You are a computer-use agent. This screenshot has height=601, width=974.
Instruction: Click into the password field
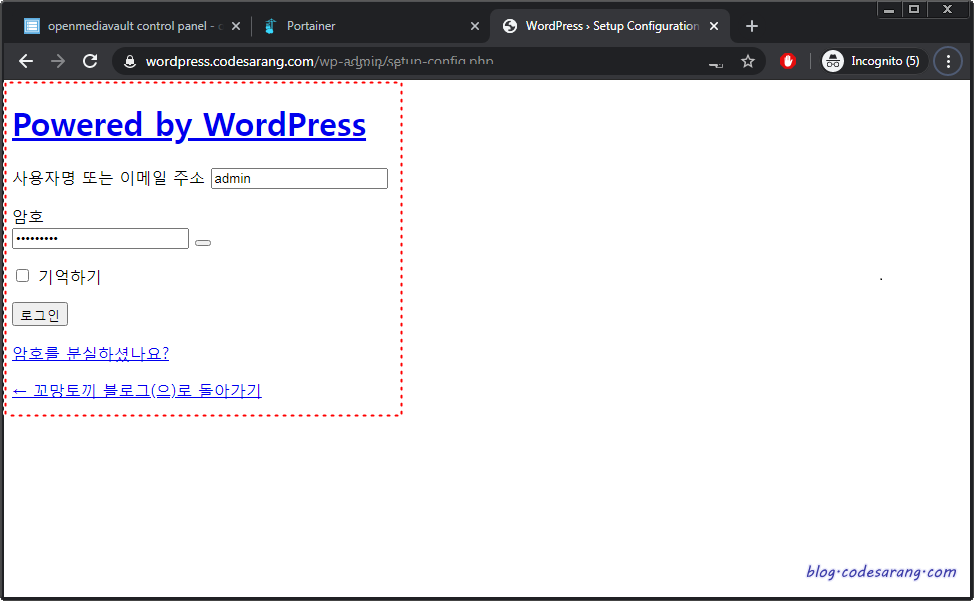tap(100, 238)
